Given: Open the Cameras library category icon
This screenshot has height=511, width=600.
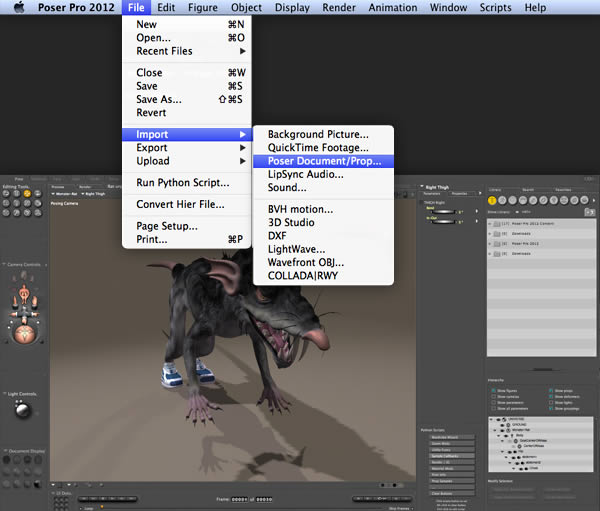Looking at the screenshot, I should click(564, 200).
